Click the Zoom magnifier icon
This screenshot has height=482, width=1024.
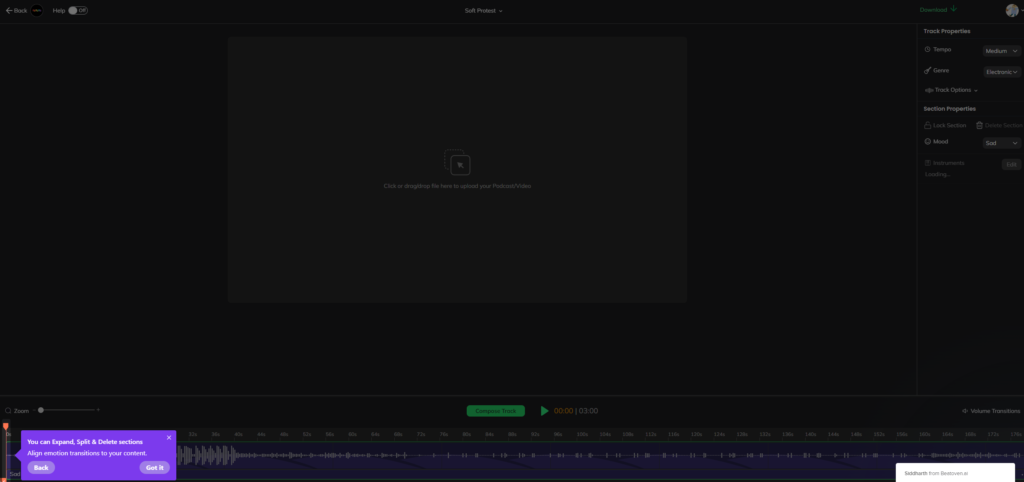click(8, 411)
